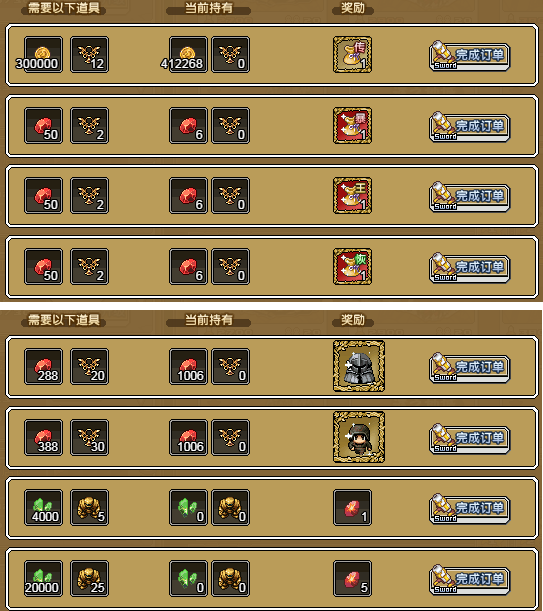The image size is (543, 611).
Task: Click the 王 red pouch reward icon
Action: (x=352, y=196)
